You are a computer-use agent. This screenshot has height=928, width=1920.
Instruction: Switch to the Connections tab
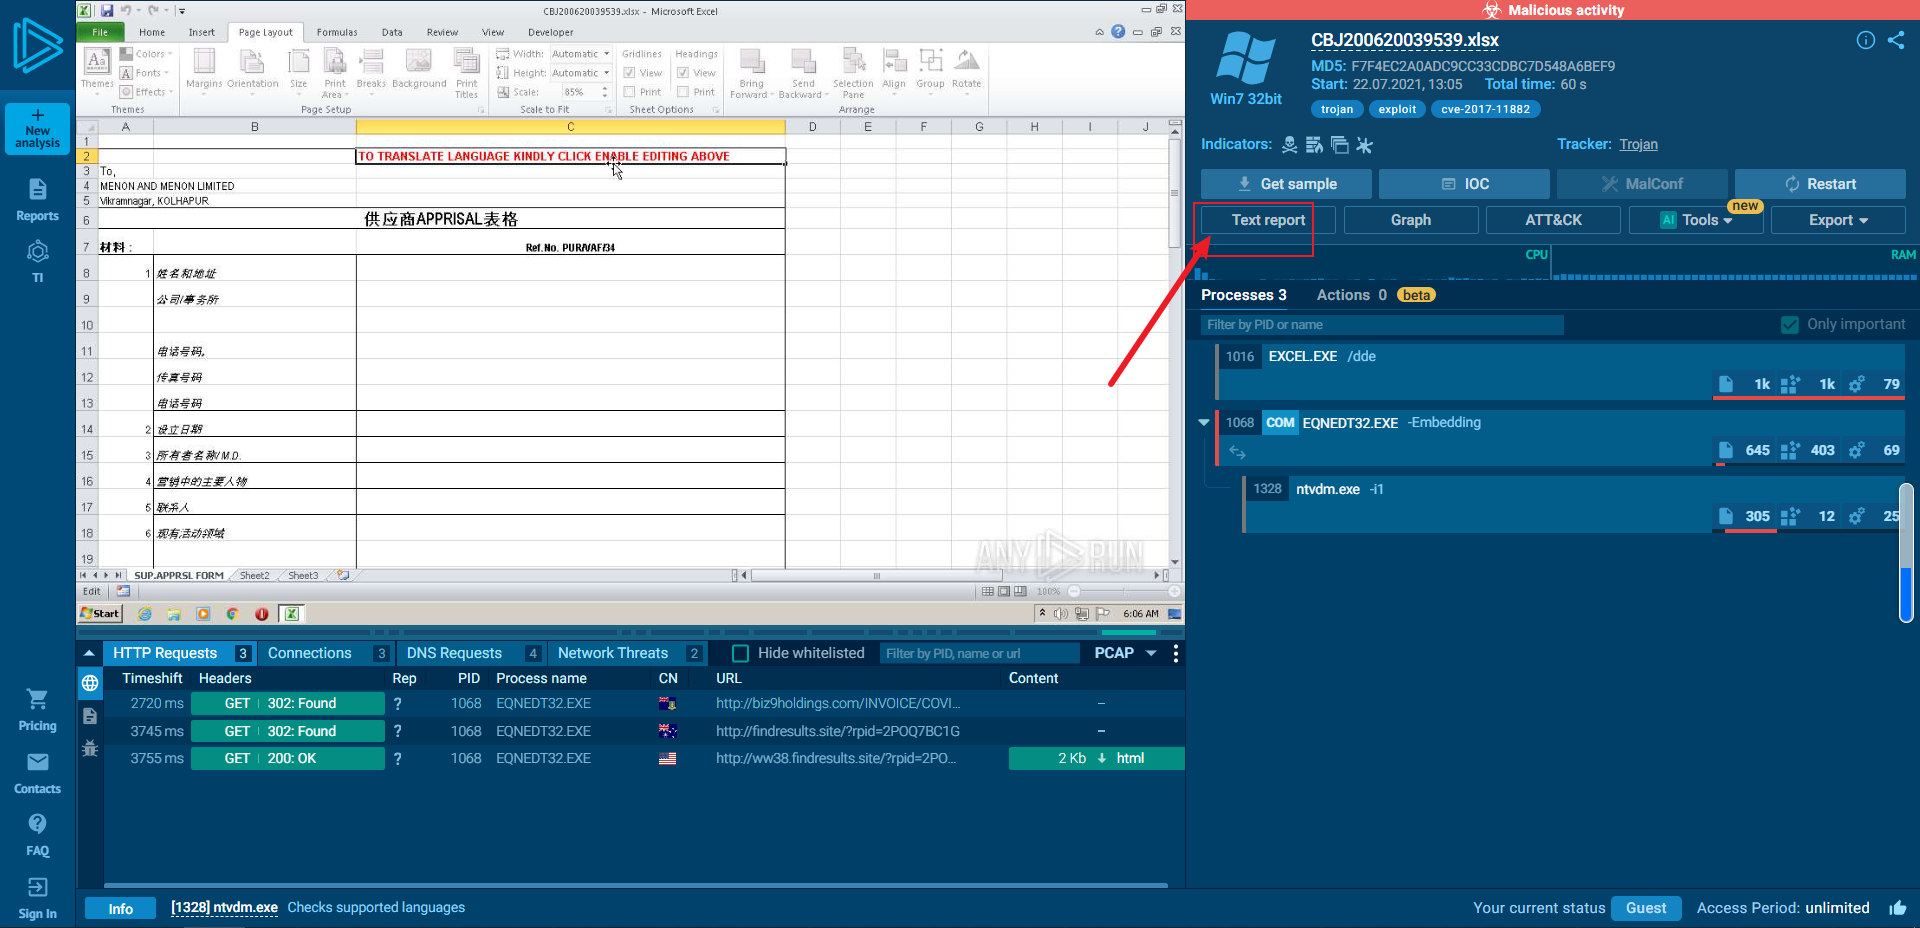pos(327,653)
